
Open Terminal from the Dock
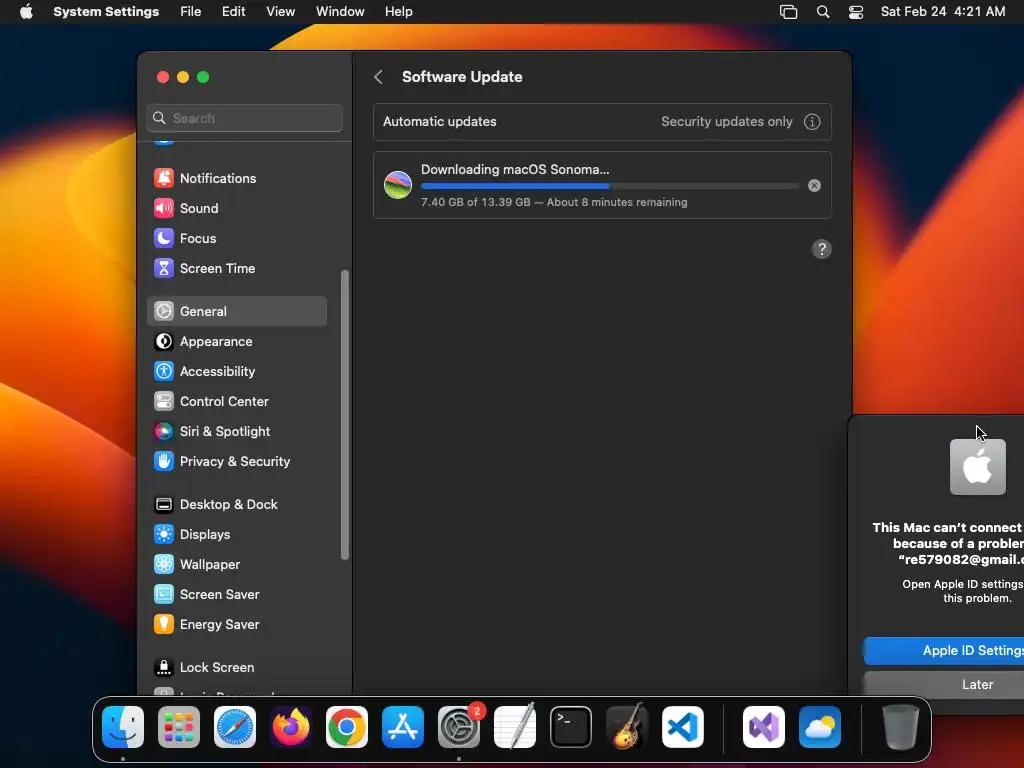pyautogui.click(x=571, y=727)
